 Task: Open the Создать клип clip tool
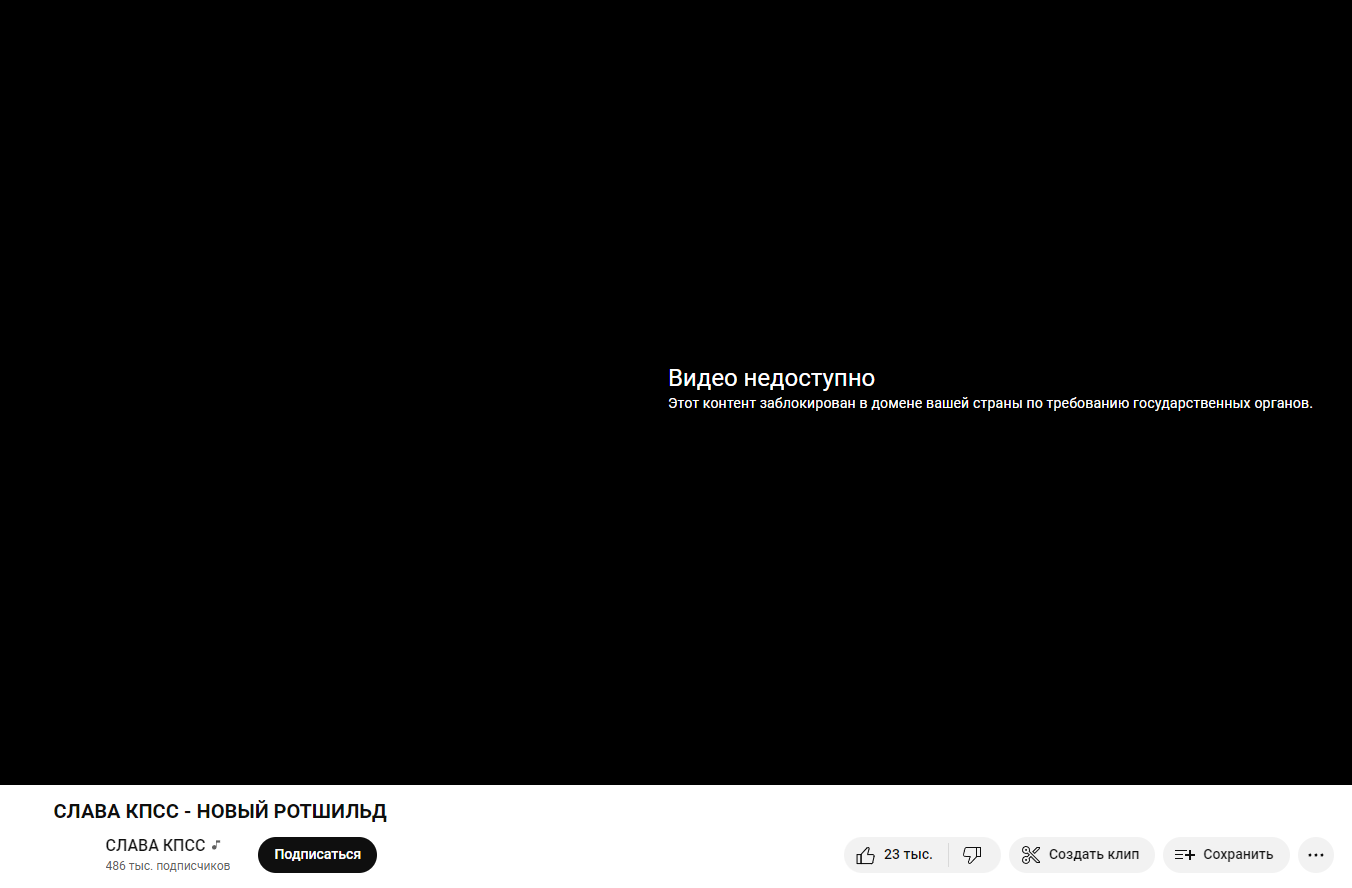pos(1081,855)
